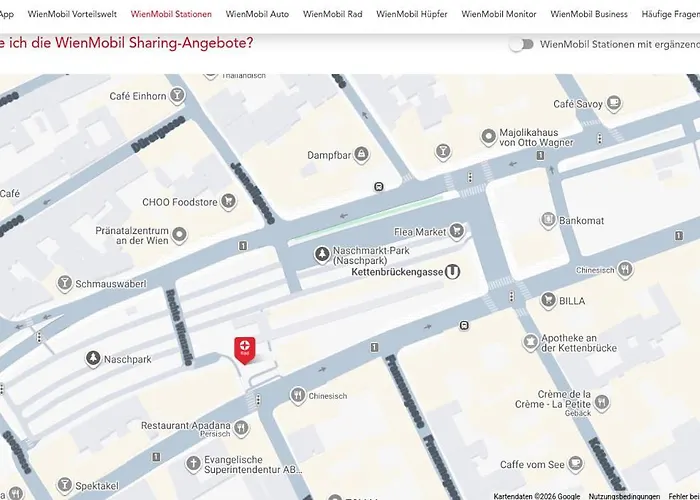Select Spektakel bar pin
Screen dimensions: 700x500
pyautogui.click(x=65, y=485)
